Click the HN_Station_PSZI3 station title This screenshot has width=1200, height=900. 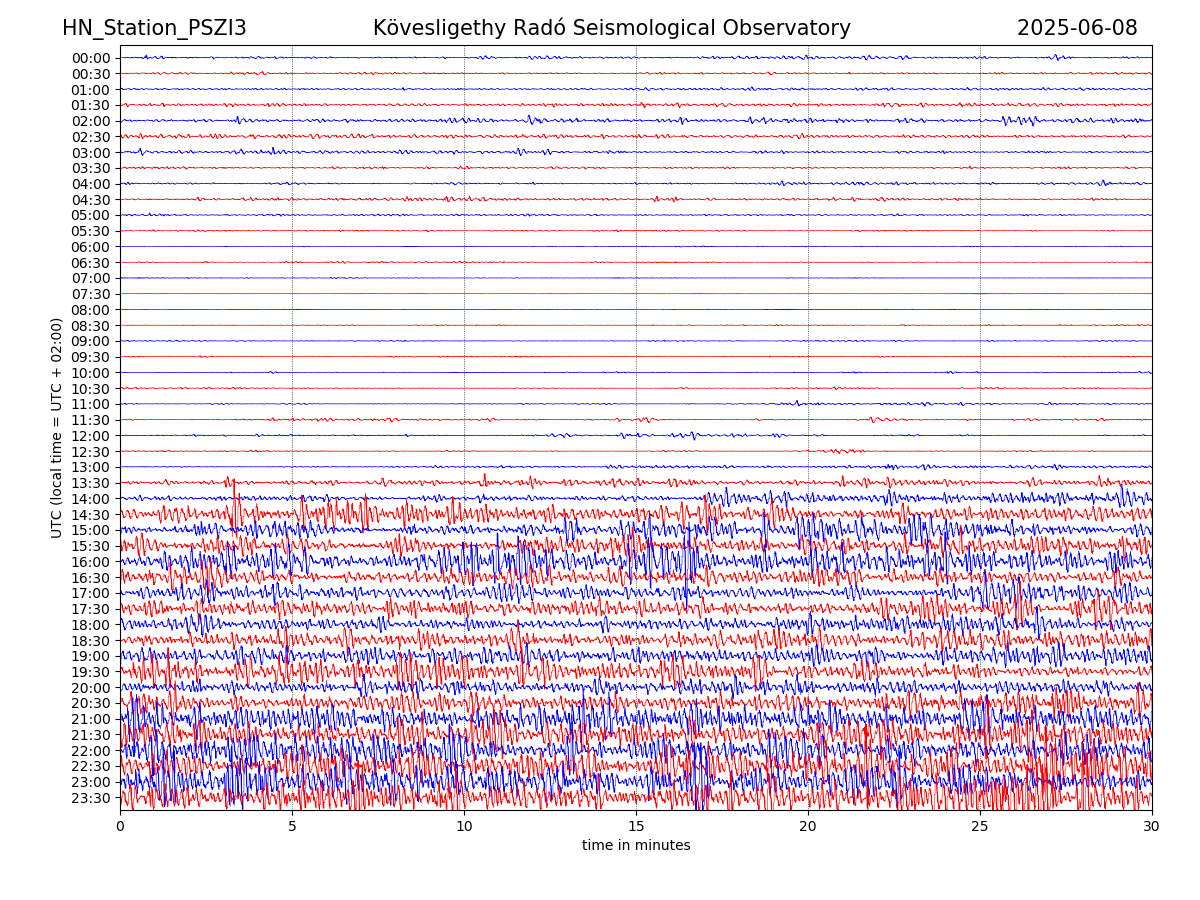[x=154, y=28]
